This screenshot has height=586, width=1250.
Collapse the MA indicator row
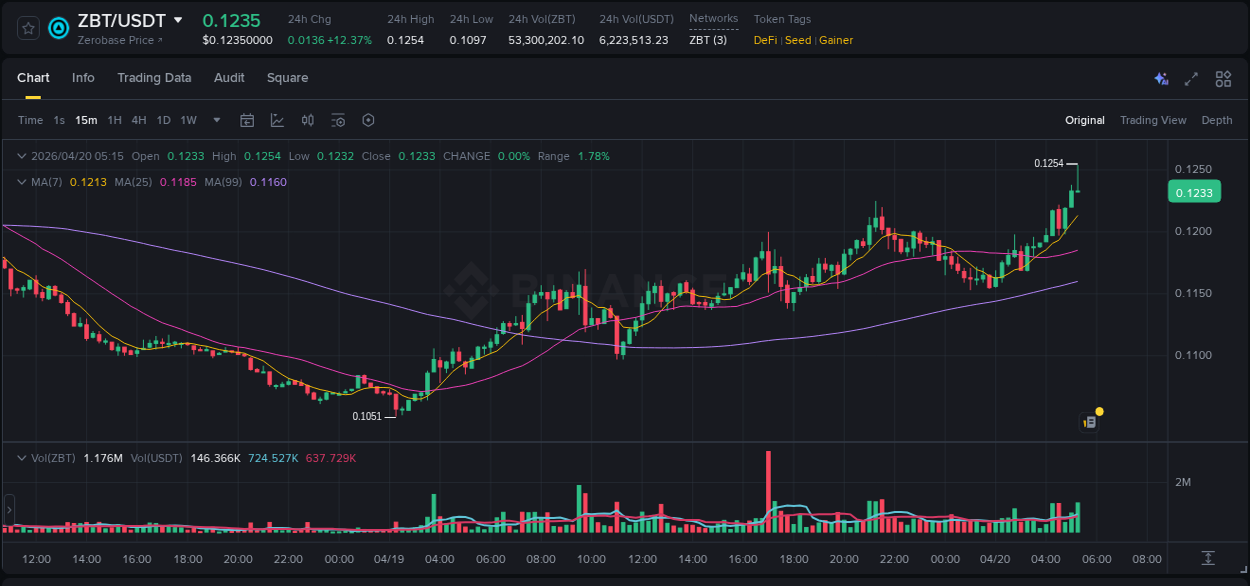21,182
